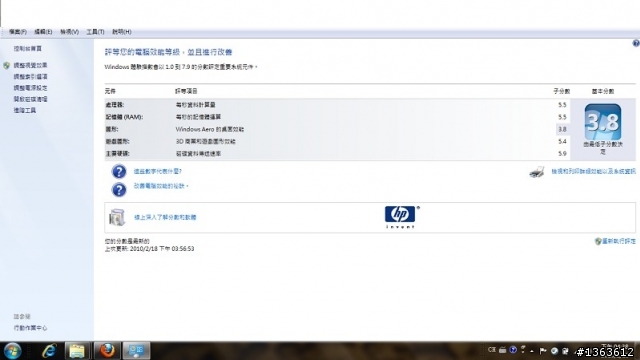The height and width of the screenshot is (360, 640).
Task: Click the printer icon beside the print details link
Action: tap(537, 172)
